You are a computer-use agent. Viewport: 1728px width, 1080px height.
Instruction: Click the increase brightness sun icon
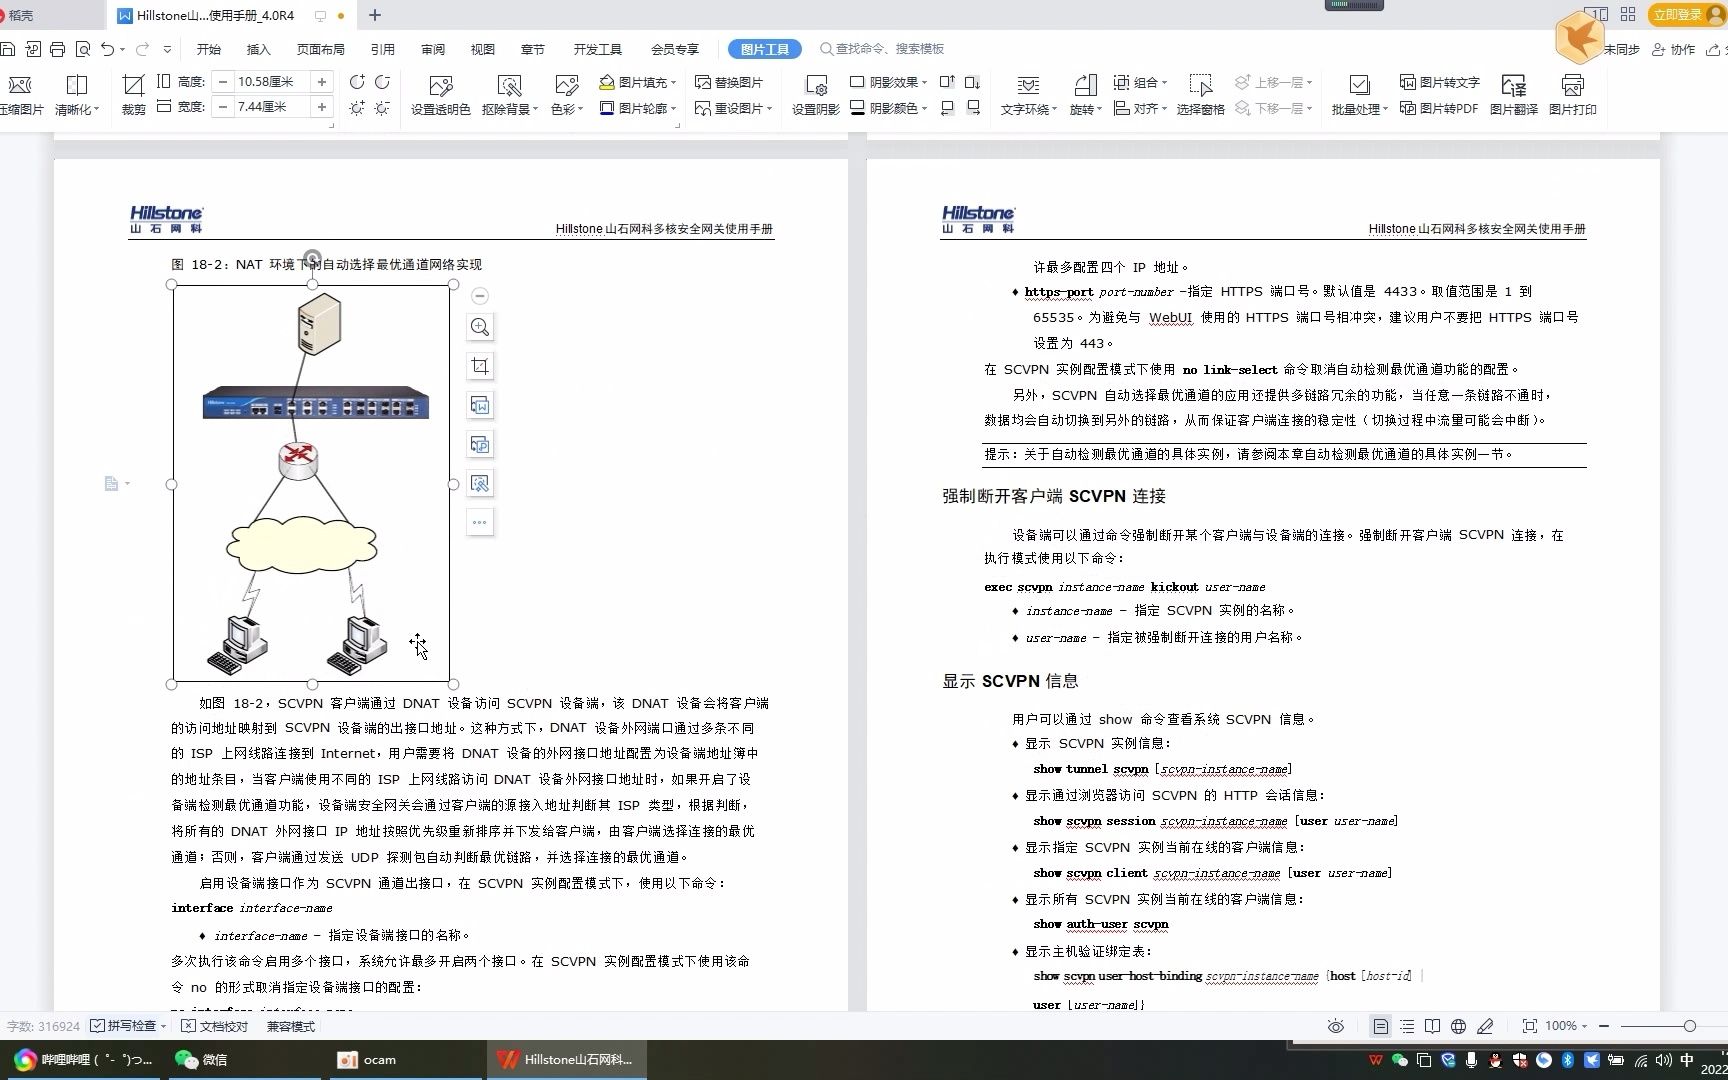click(x=357, y=107)
